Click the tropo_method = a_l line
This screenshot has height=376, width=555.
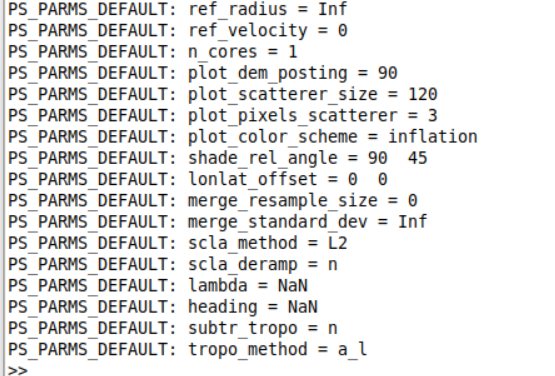[x=188, y=349]
